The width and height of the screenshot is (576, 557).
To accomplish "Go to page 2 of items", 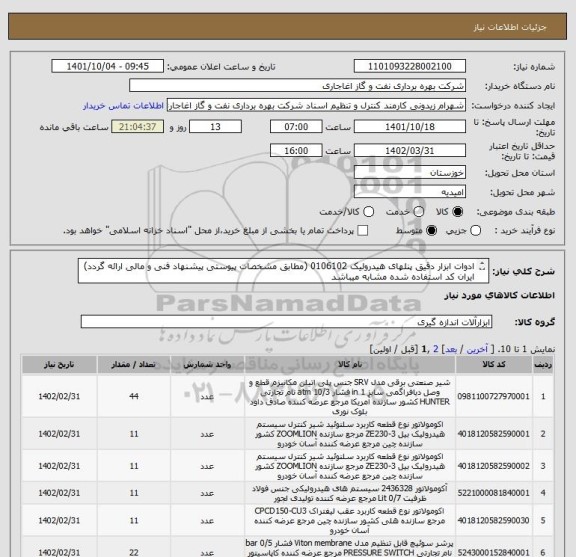I will click(x=436, y=349).
